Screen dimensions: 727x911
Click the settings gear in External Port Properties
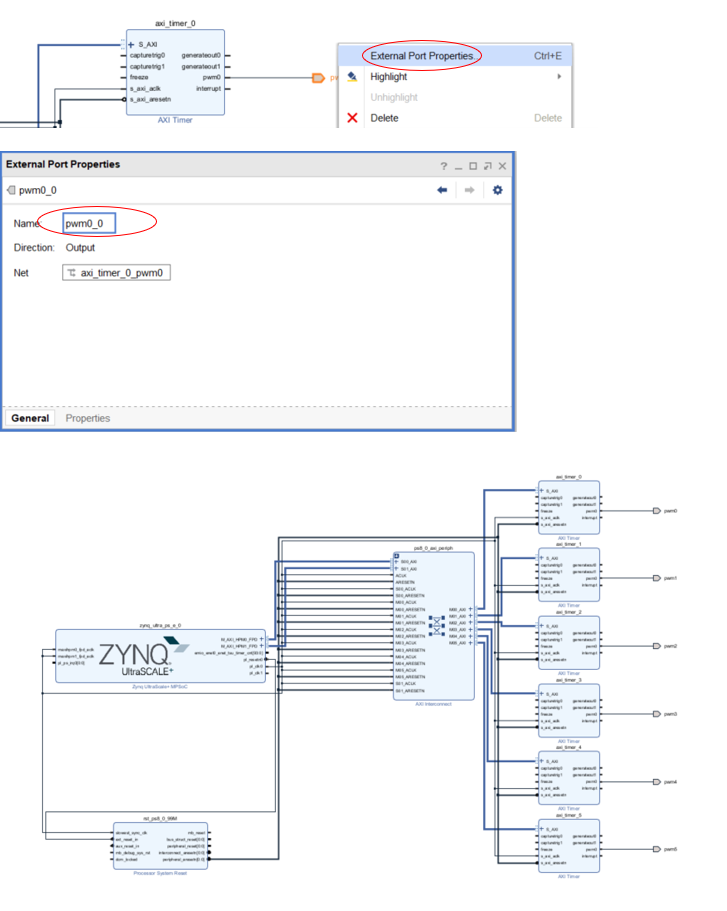497,190
